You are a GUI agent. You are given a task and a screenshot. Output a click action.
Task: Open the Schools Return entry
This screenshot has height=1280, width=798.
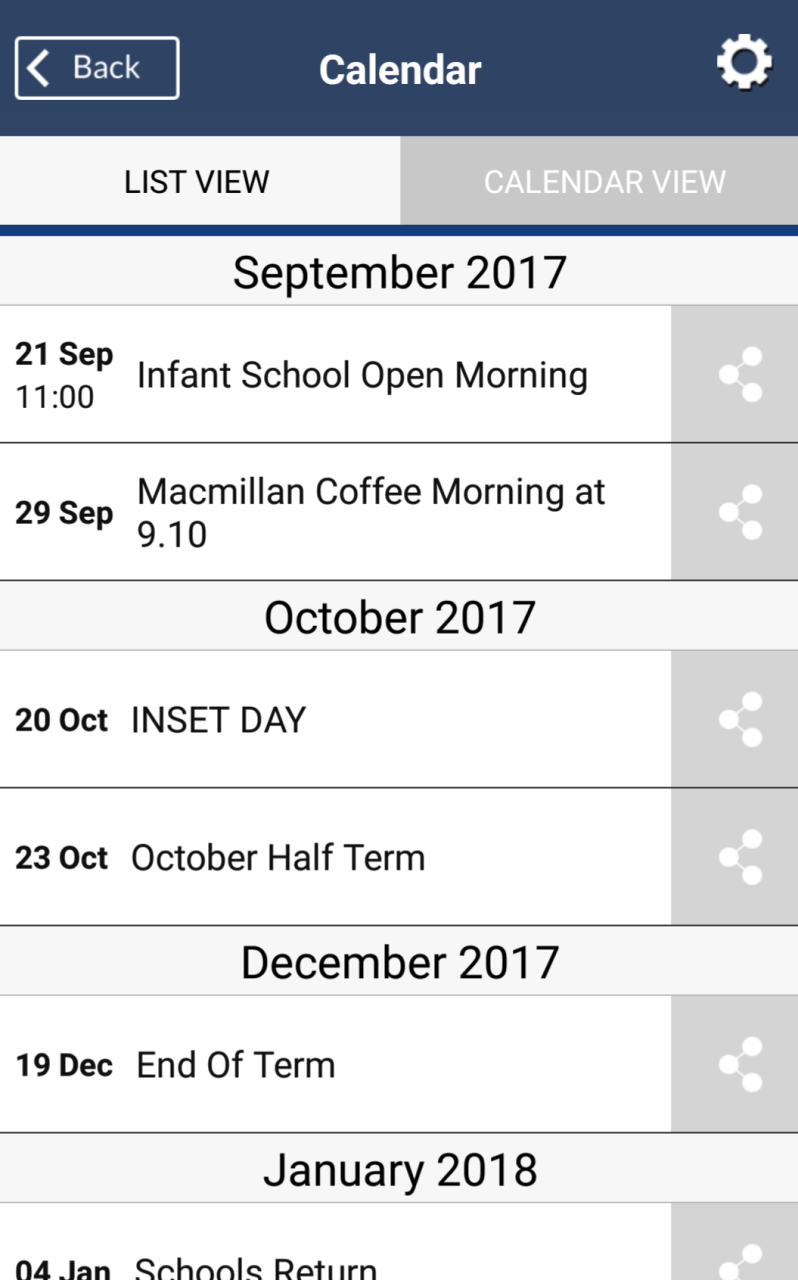pos(335,1242)
